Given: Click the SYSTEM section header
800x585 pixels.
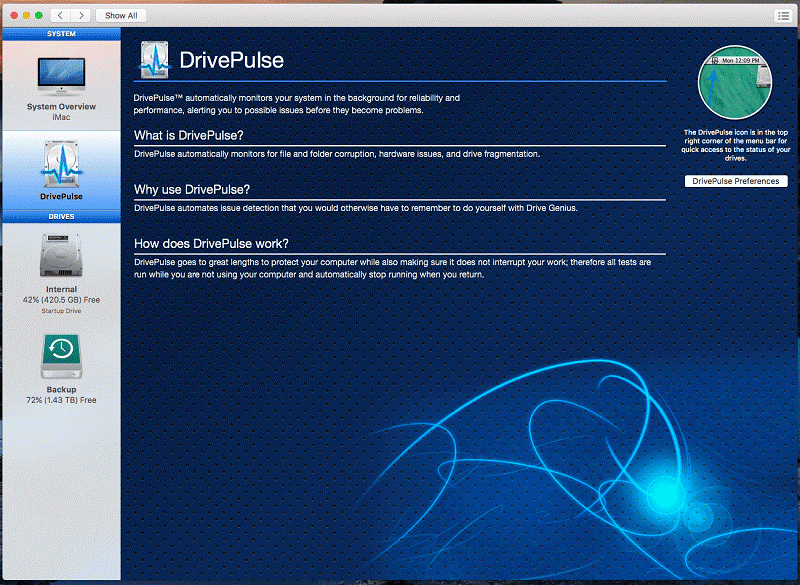Looking at the screenshot, I should coord(61,34).
